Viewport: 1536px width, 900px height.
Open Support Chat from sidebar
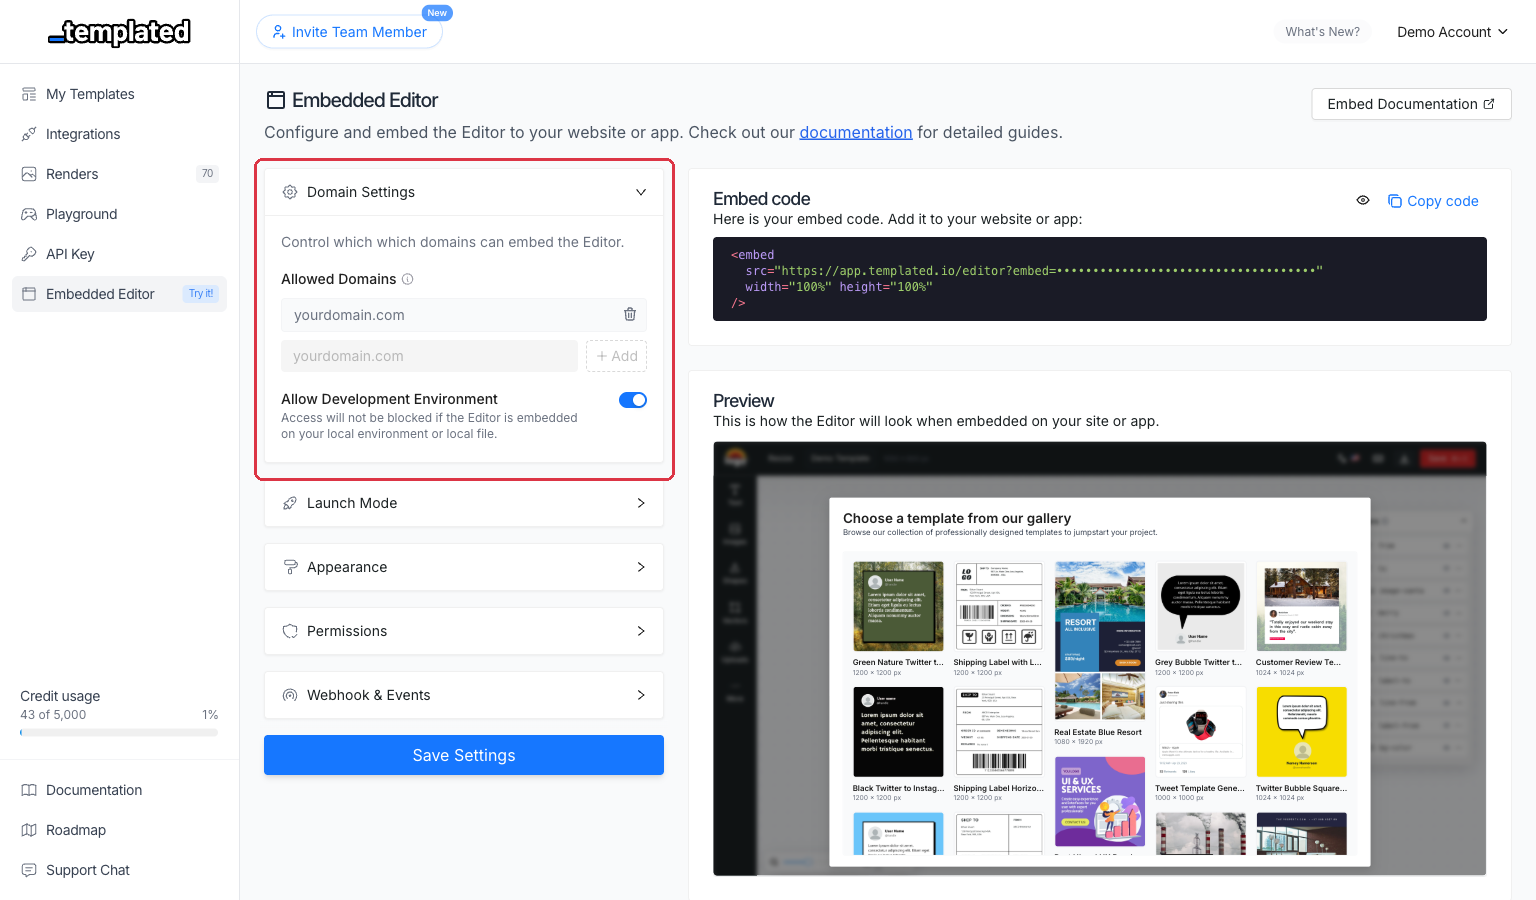(x=88, y=870)
